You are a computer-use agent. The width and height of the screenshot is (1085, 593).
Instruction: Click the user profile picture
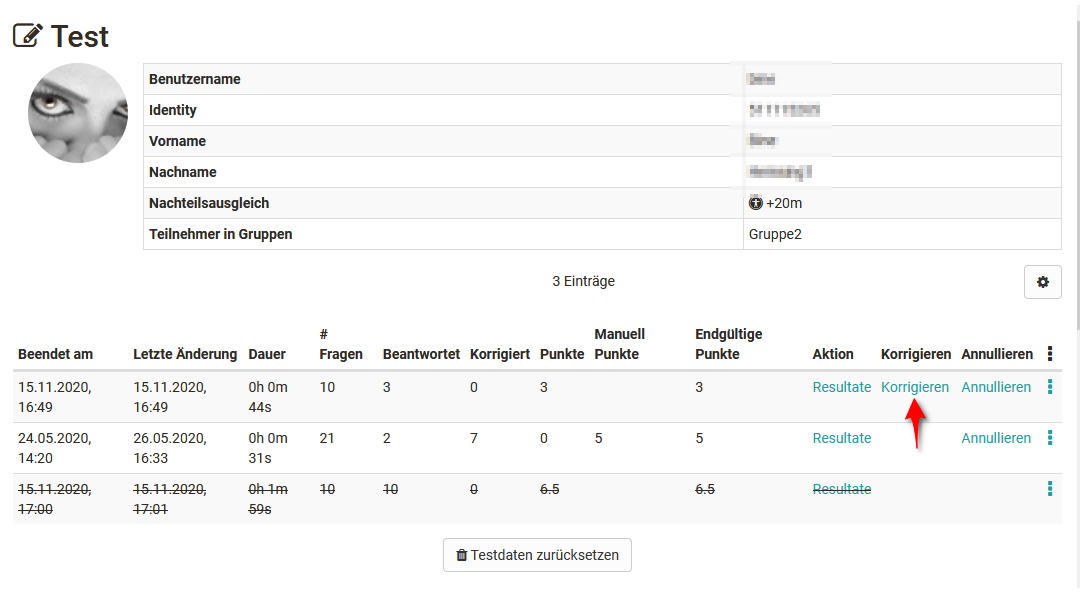pos(78,113)
